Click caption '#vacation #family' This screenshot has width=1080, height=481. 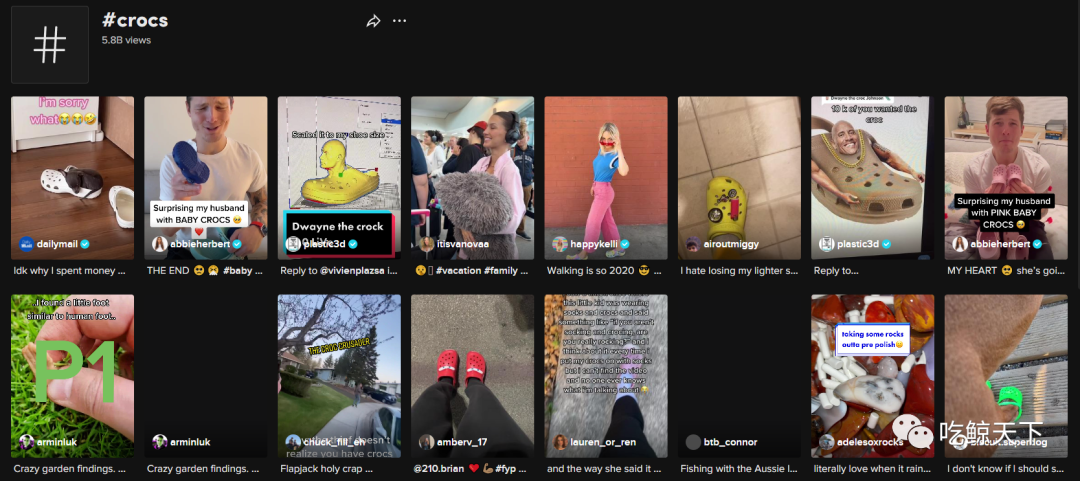click(470, 271)
